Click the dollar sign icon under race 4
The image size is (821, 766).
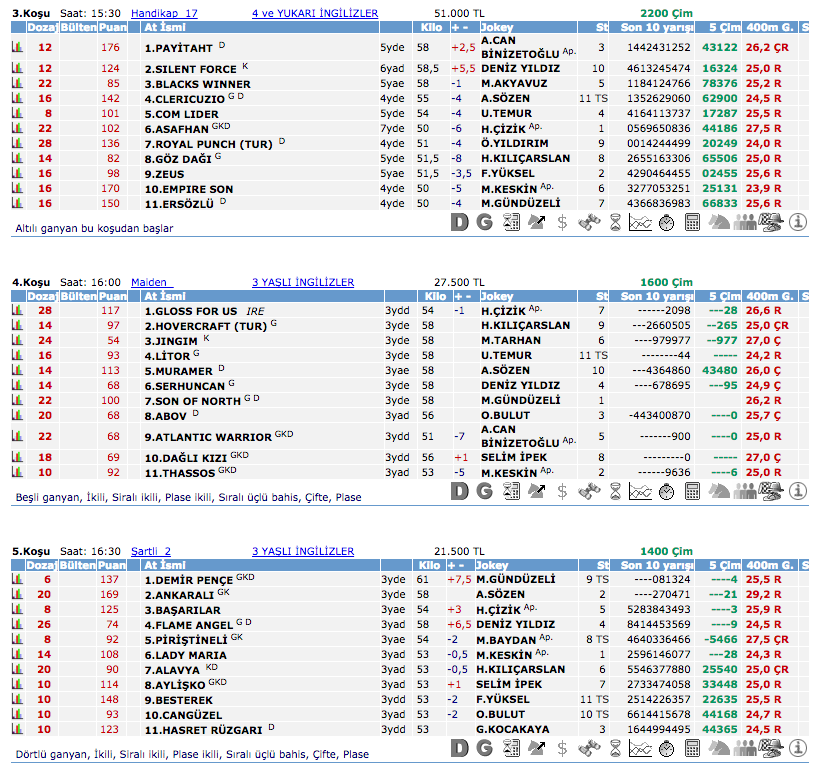coord(562,492)
